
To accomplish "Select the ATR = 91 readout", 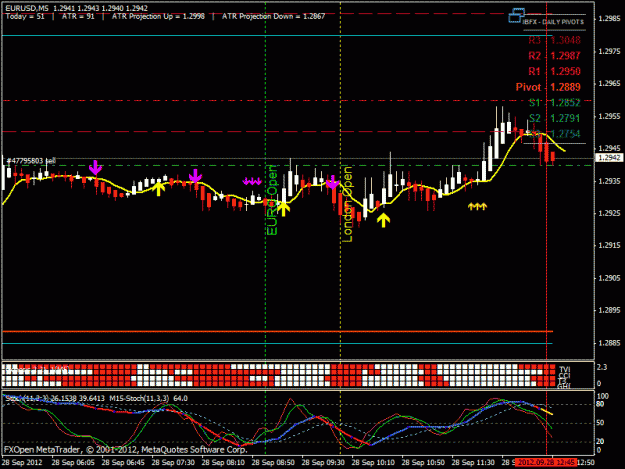I will click(78, 16).
